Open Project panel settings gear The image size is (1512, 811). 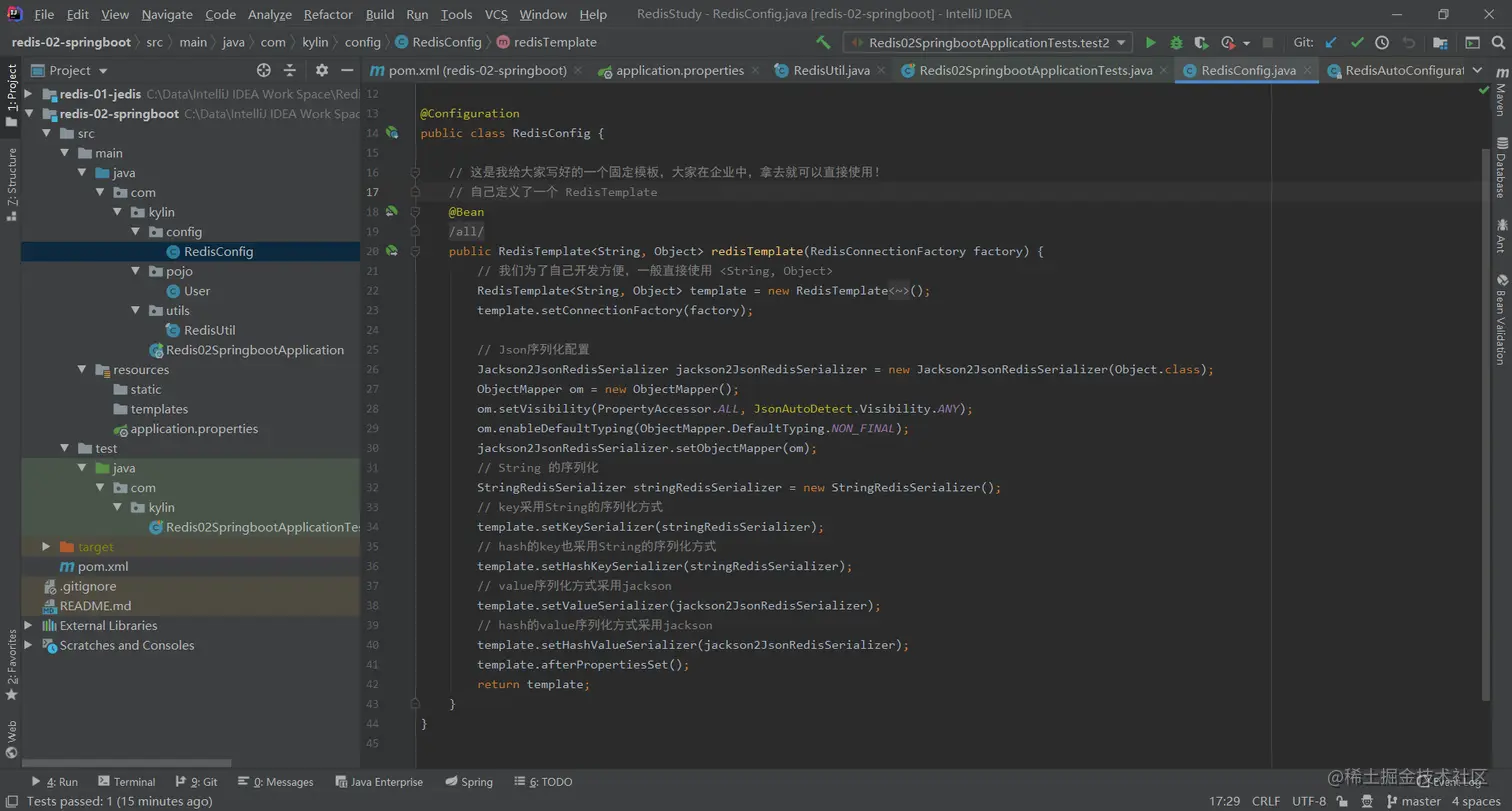322,70
